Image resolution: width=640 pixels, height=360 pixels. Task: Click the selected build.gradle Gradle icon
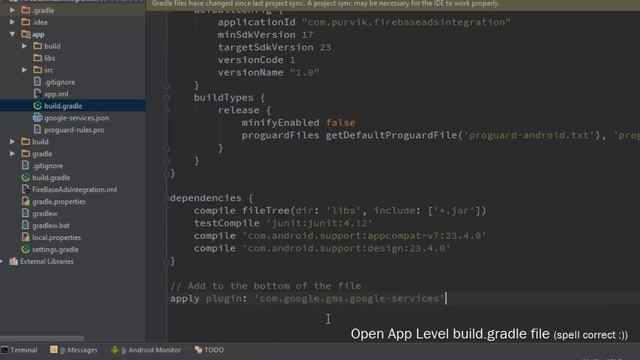click(38, 106)
